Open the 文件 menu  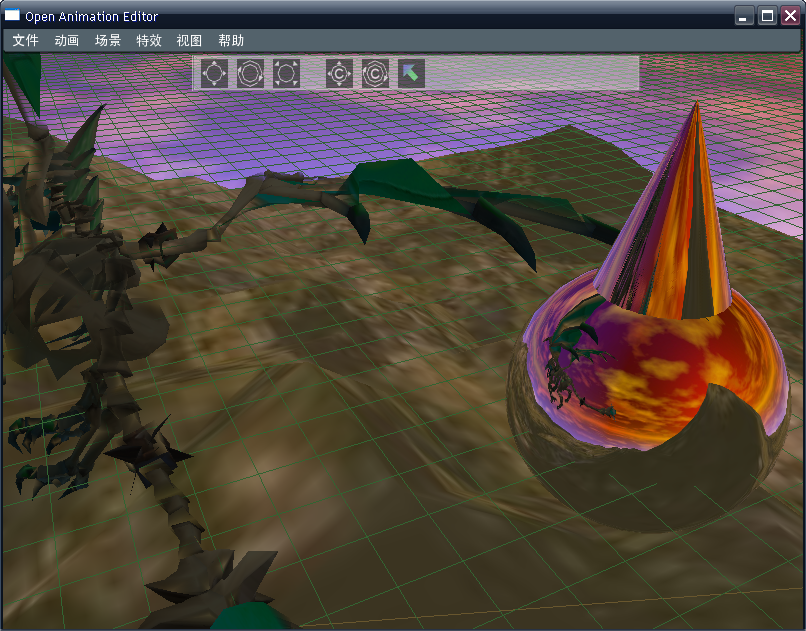click(x=26, y=41)
